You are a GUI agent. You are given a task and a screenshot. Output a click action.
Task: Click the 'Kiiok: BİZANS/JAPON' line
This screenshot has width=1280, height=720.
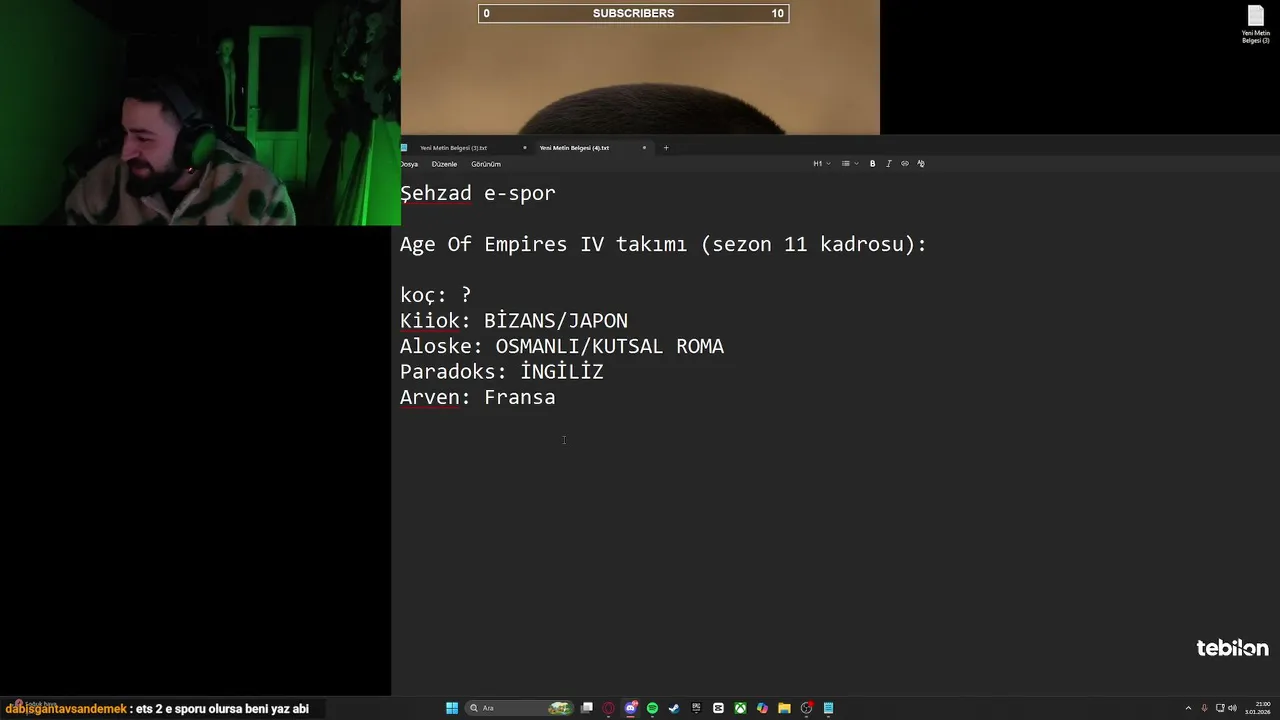click(x=514, y=321)
